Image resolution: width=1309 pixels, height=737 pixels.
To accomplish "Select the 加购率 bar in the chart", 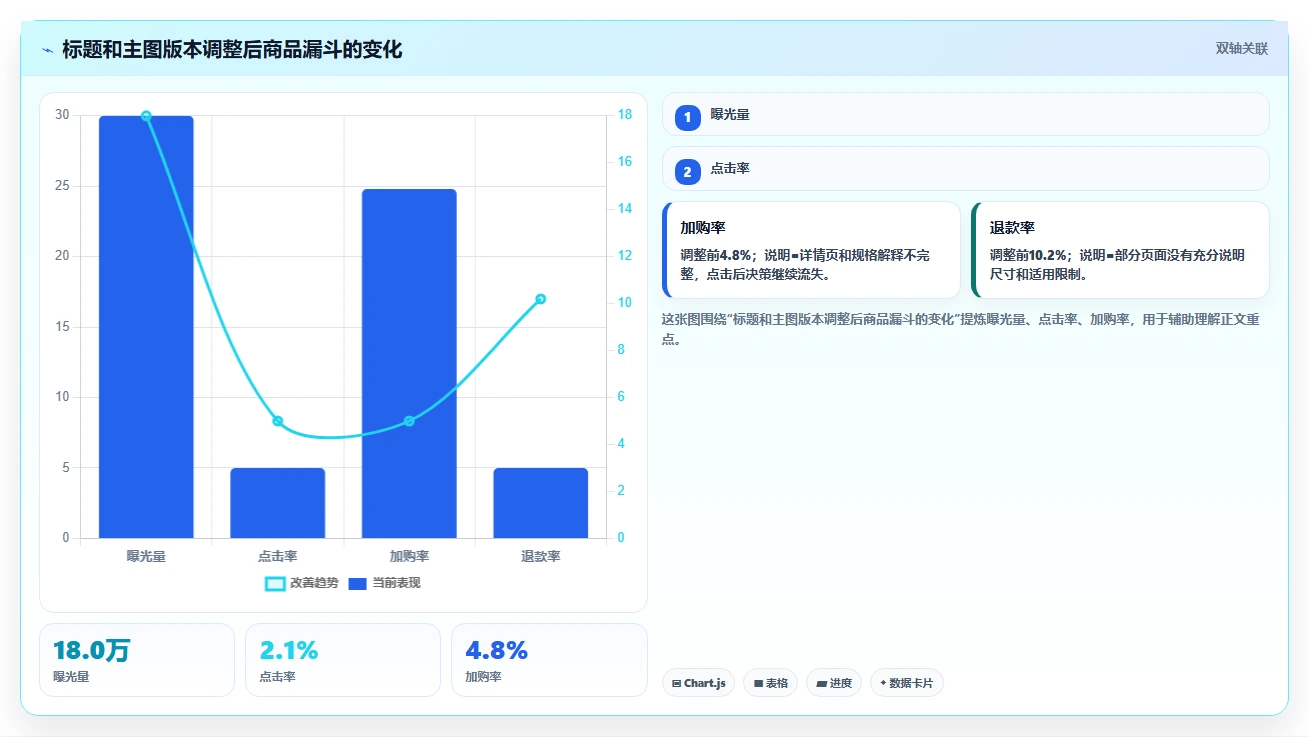I will pyautogui.click(x=409, y=364).
